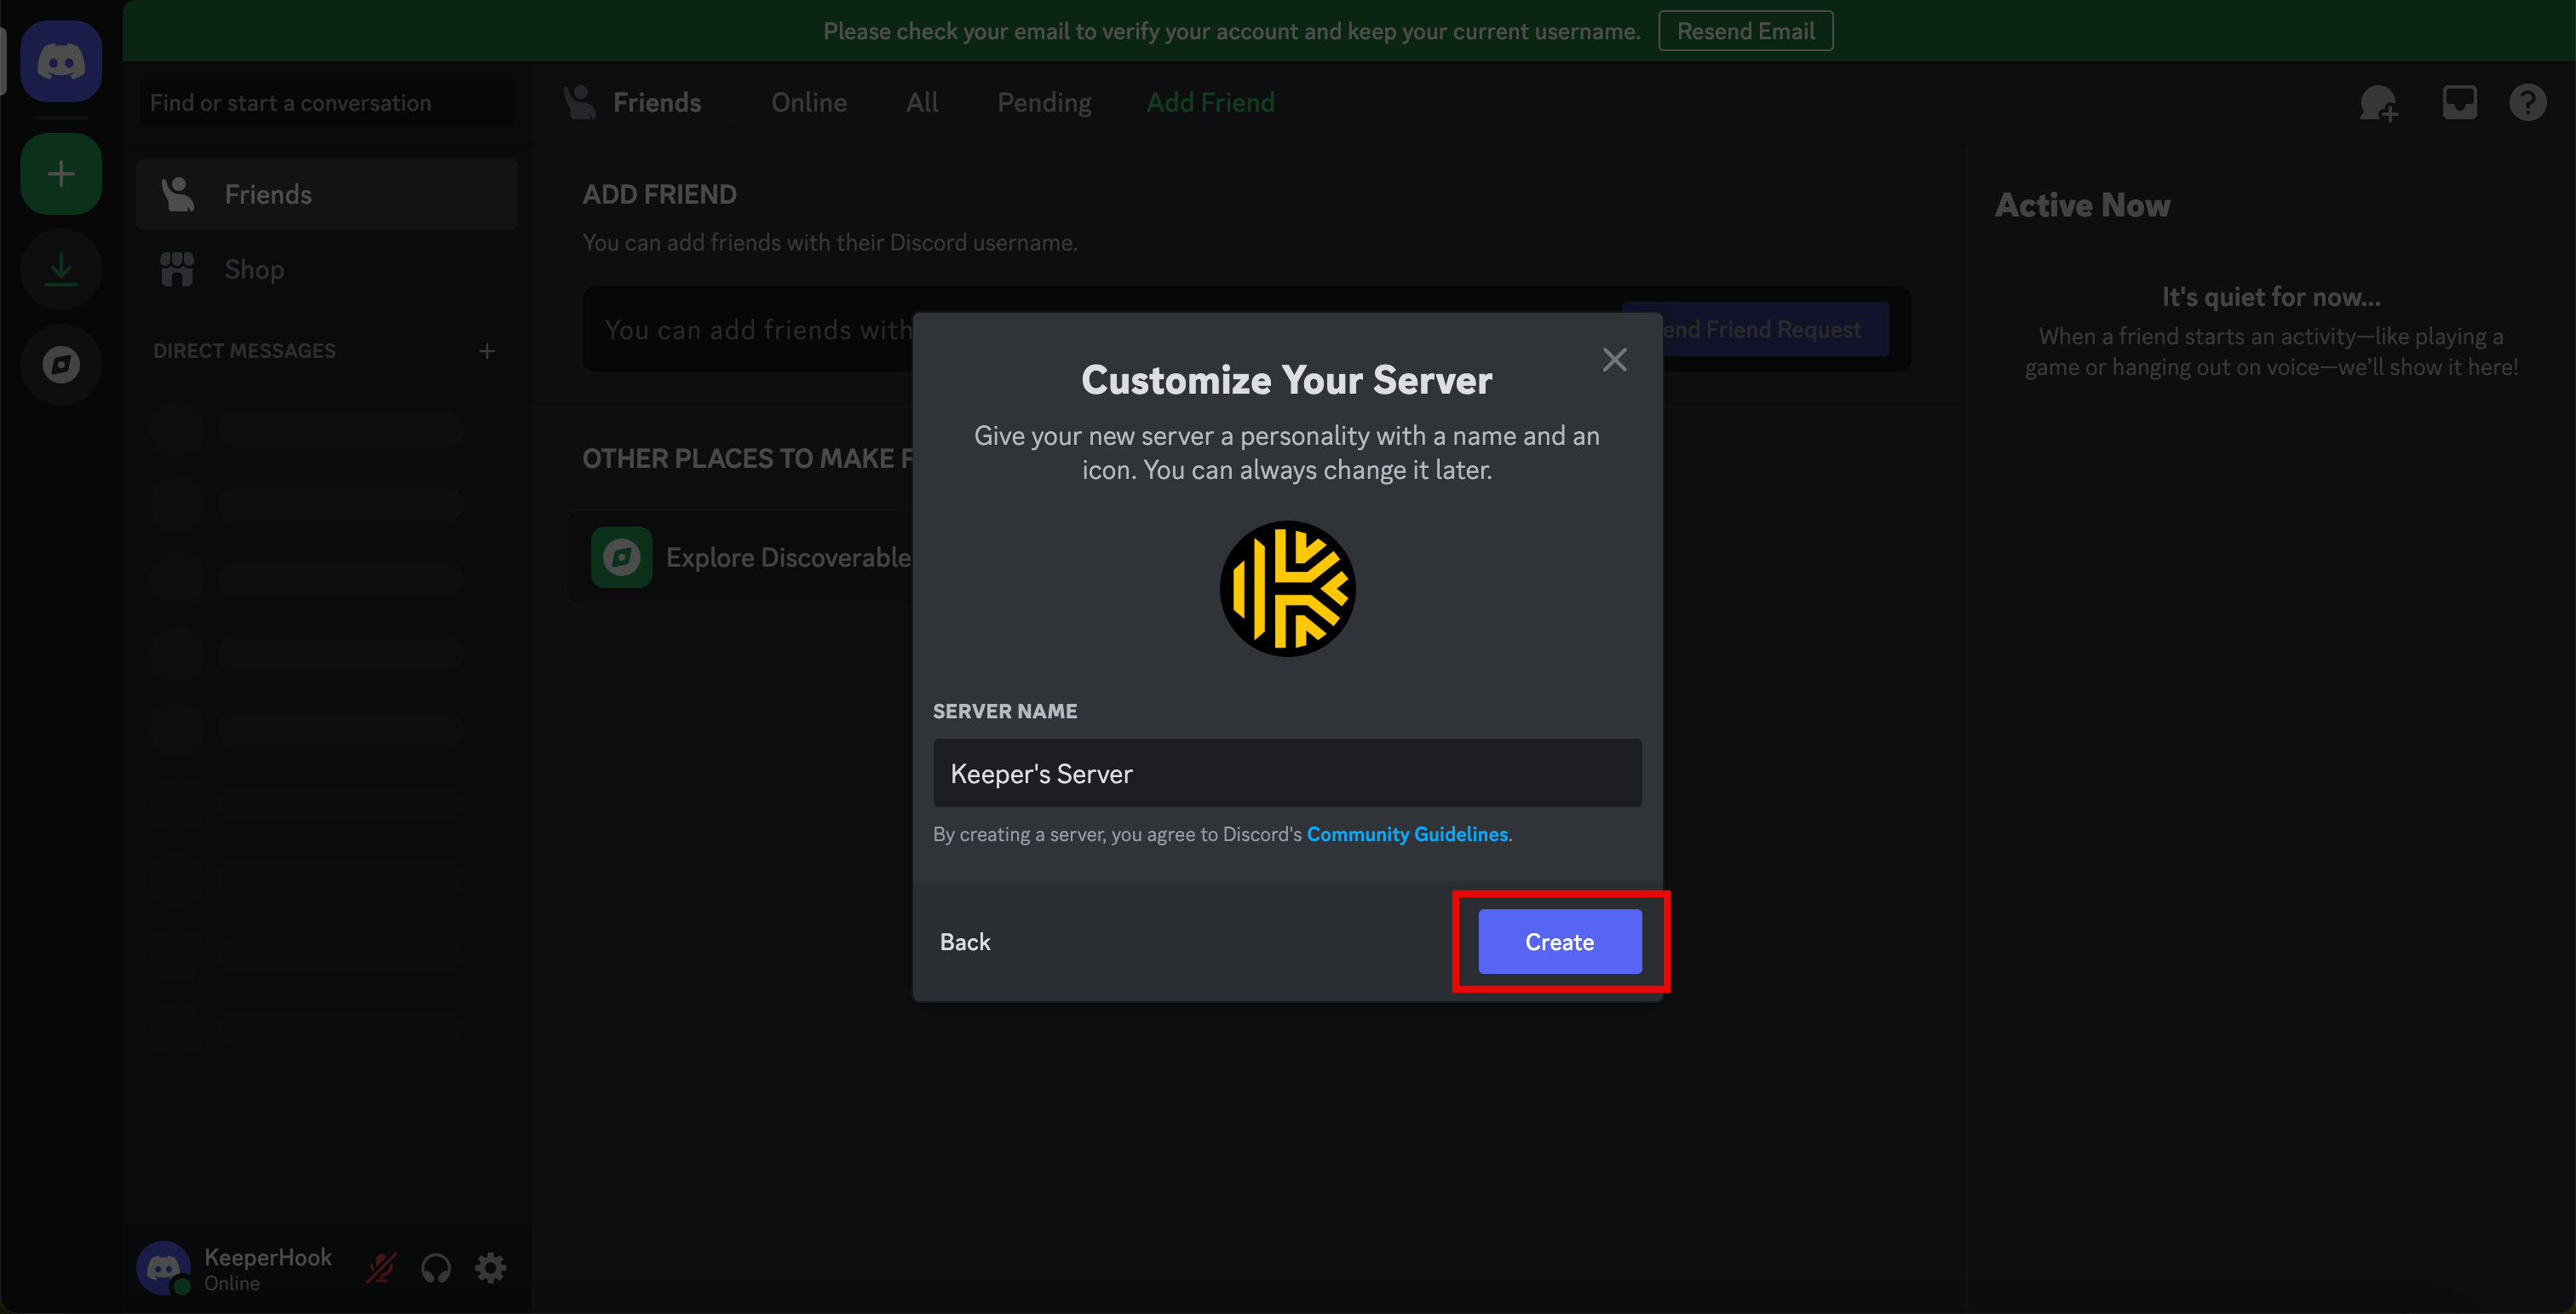Click the green Add a Server plus icon
The height and width of the screenshot is (1314, 2576).
[61, 174]
